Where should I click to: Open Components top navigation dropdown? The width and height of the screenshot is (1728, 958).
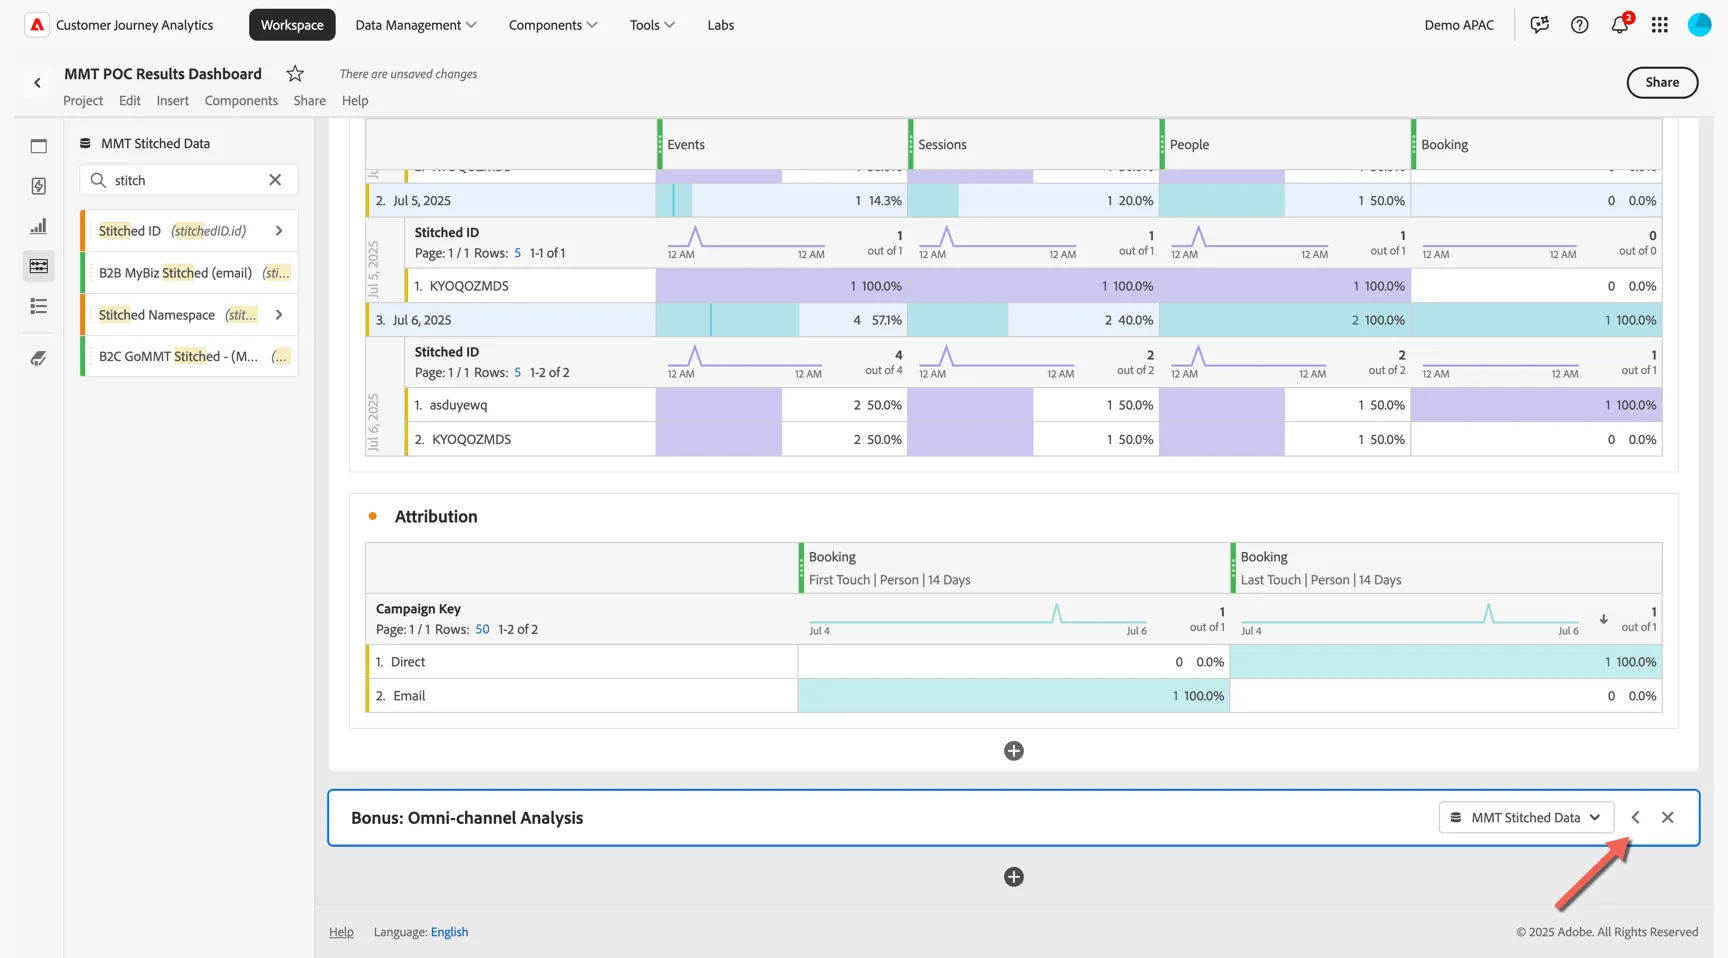553,25
